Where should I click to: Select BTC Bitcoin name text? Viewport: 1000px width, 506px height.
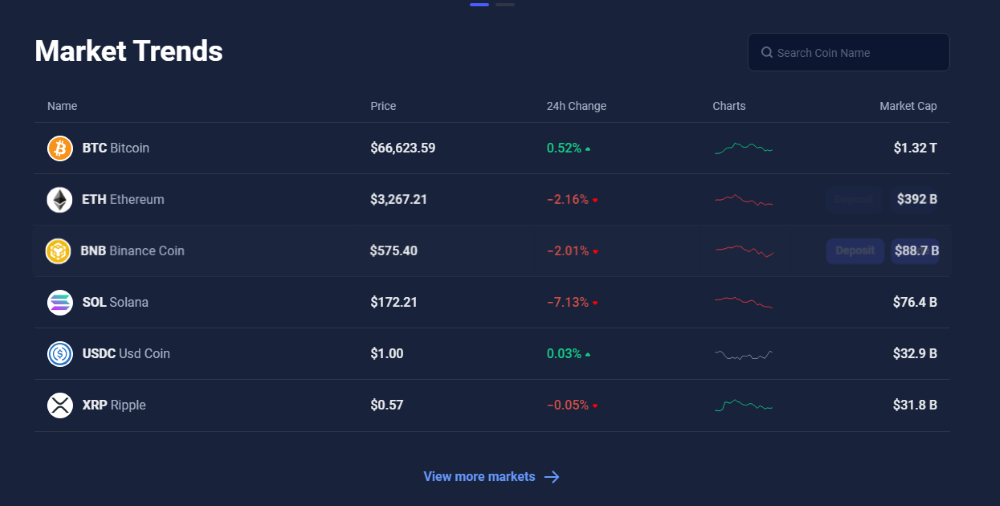(x=115, y=148)
